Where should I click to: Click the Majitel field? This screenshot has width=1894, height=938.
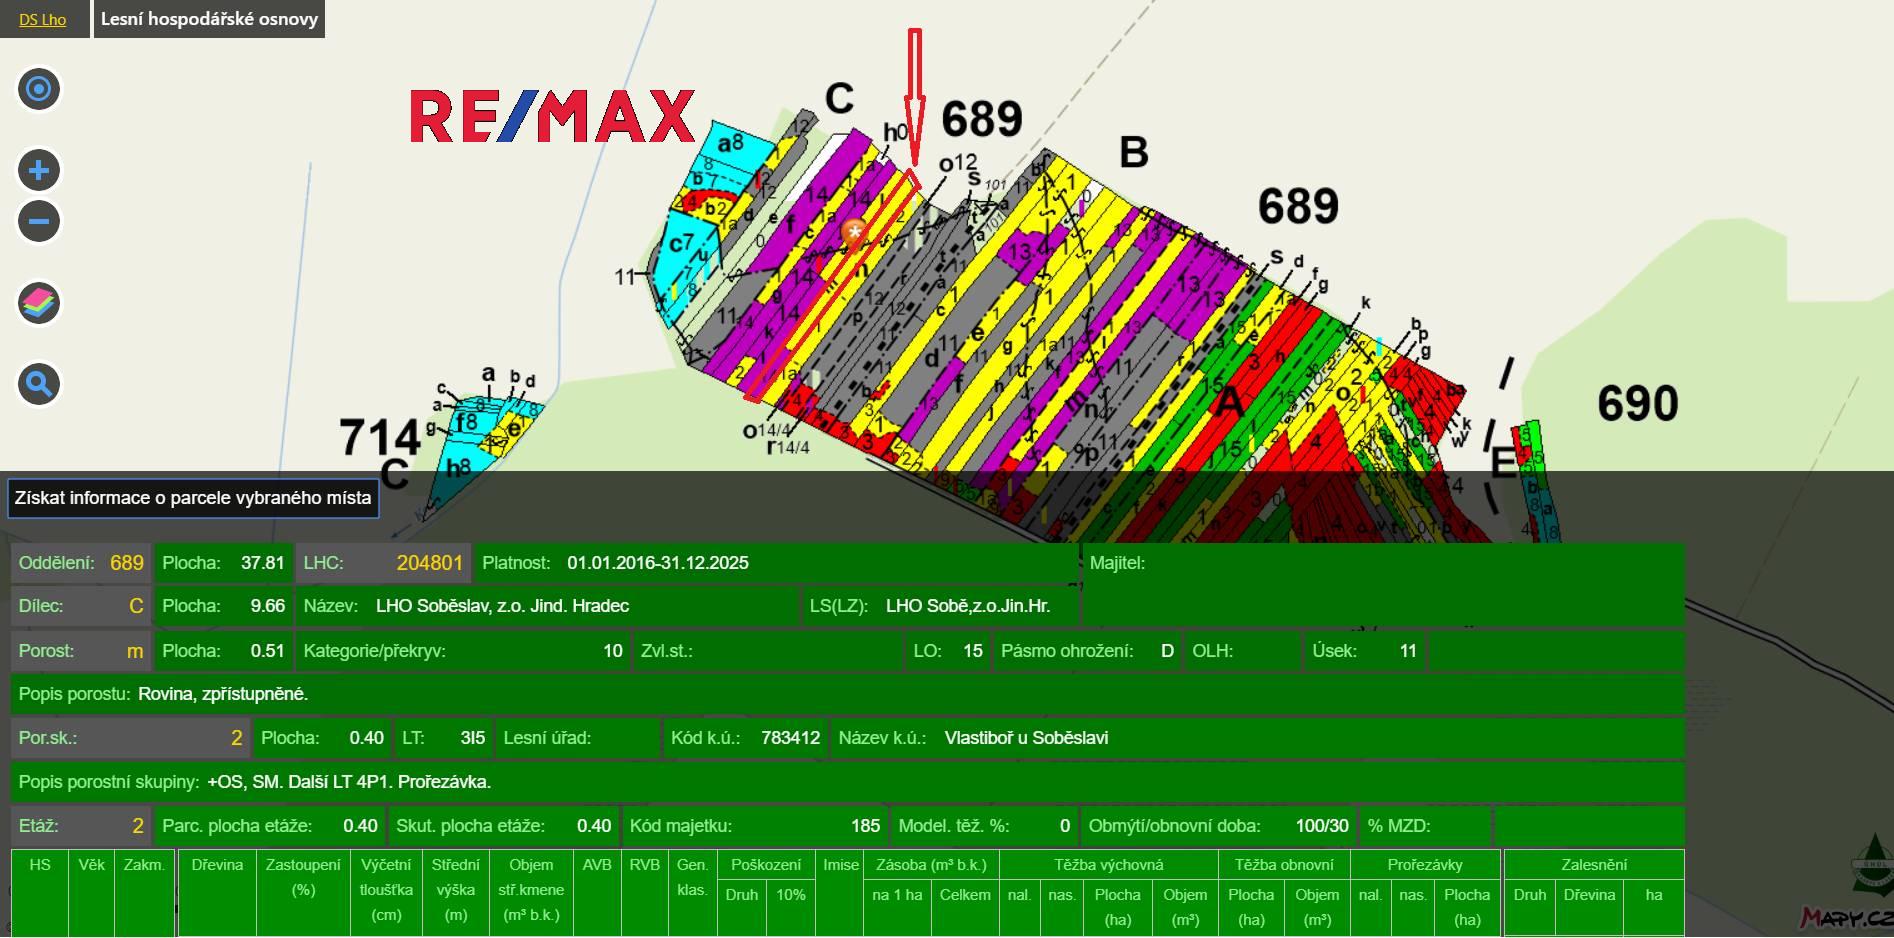pyautogui.click(x=1384, y=584)
